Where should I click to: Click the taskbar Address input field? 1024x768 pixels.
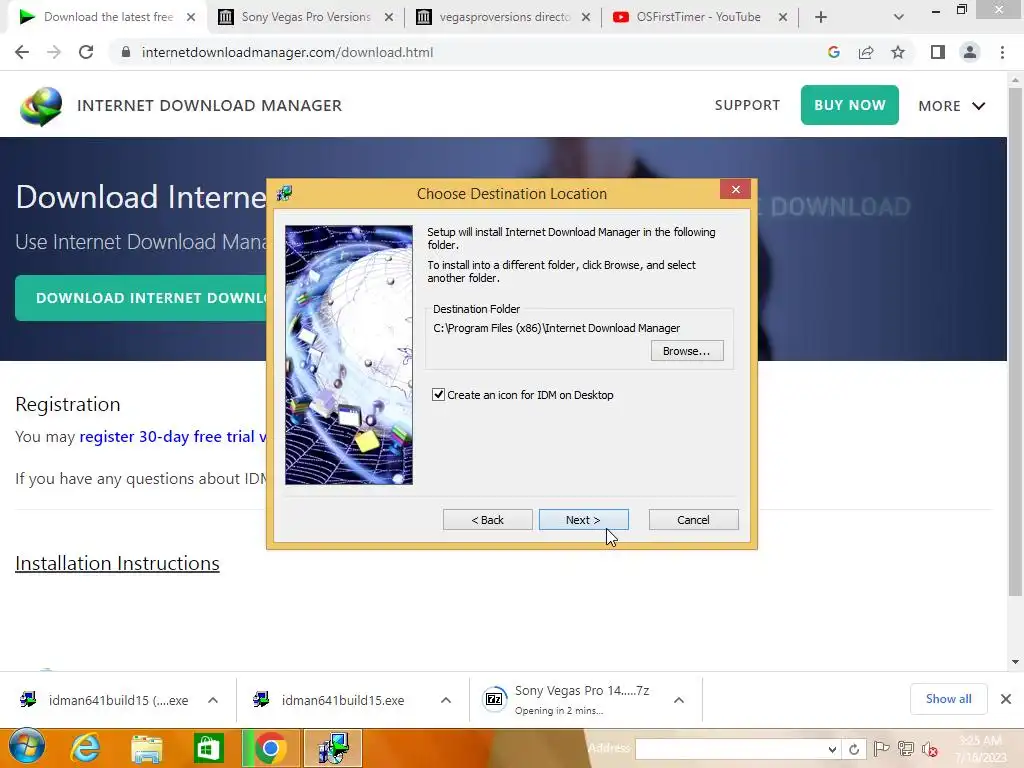click(731, 749)
